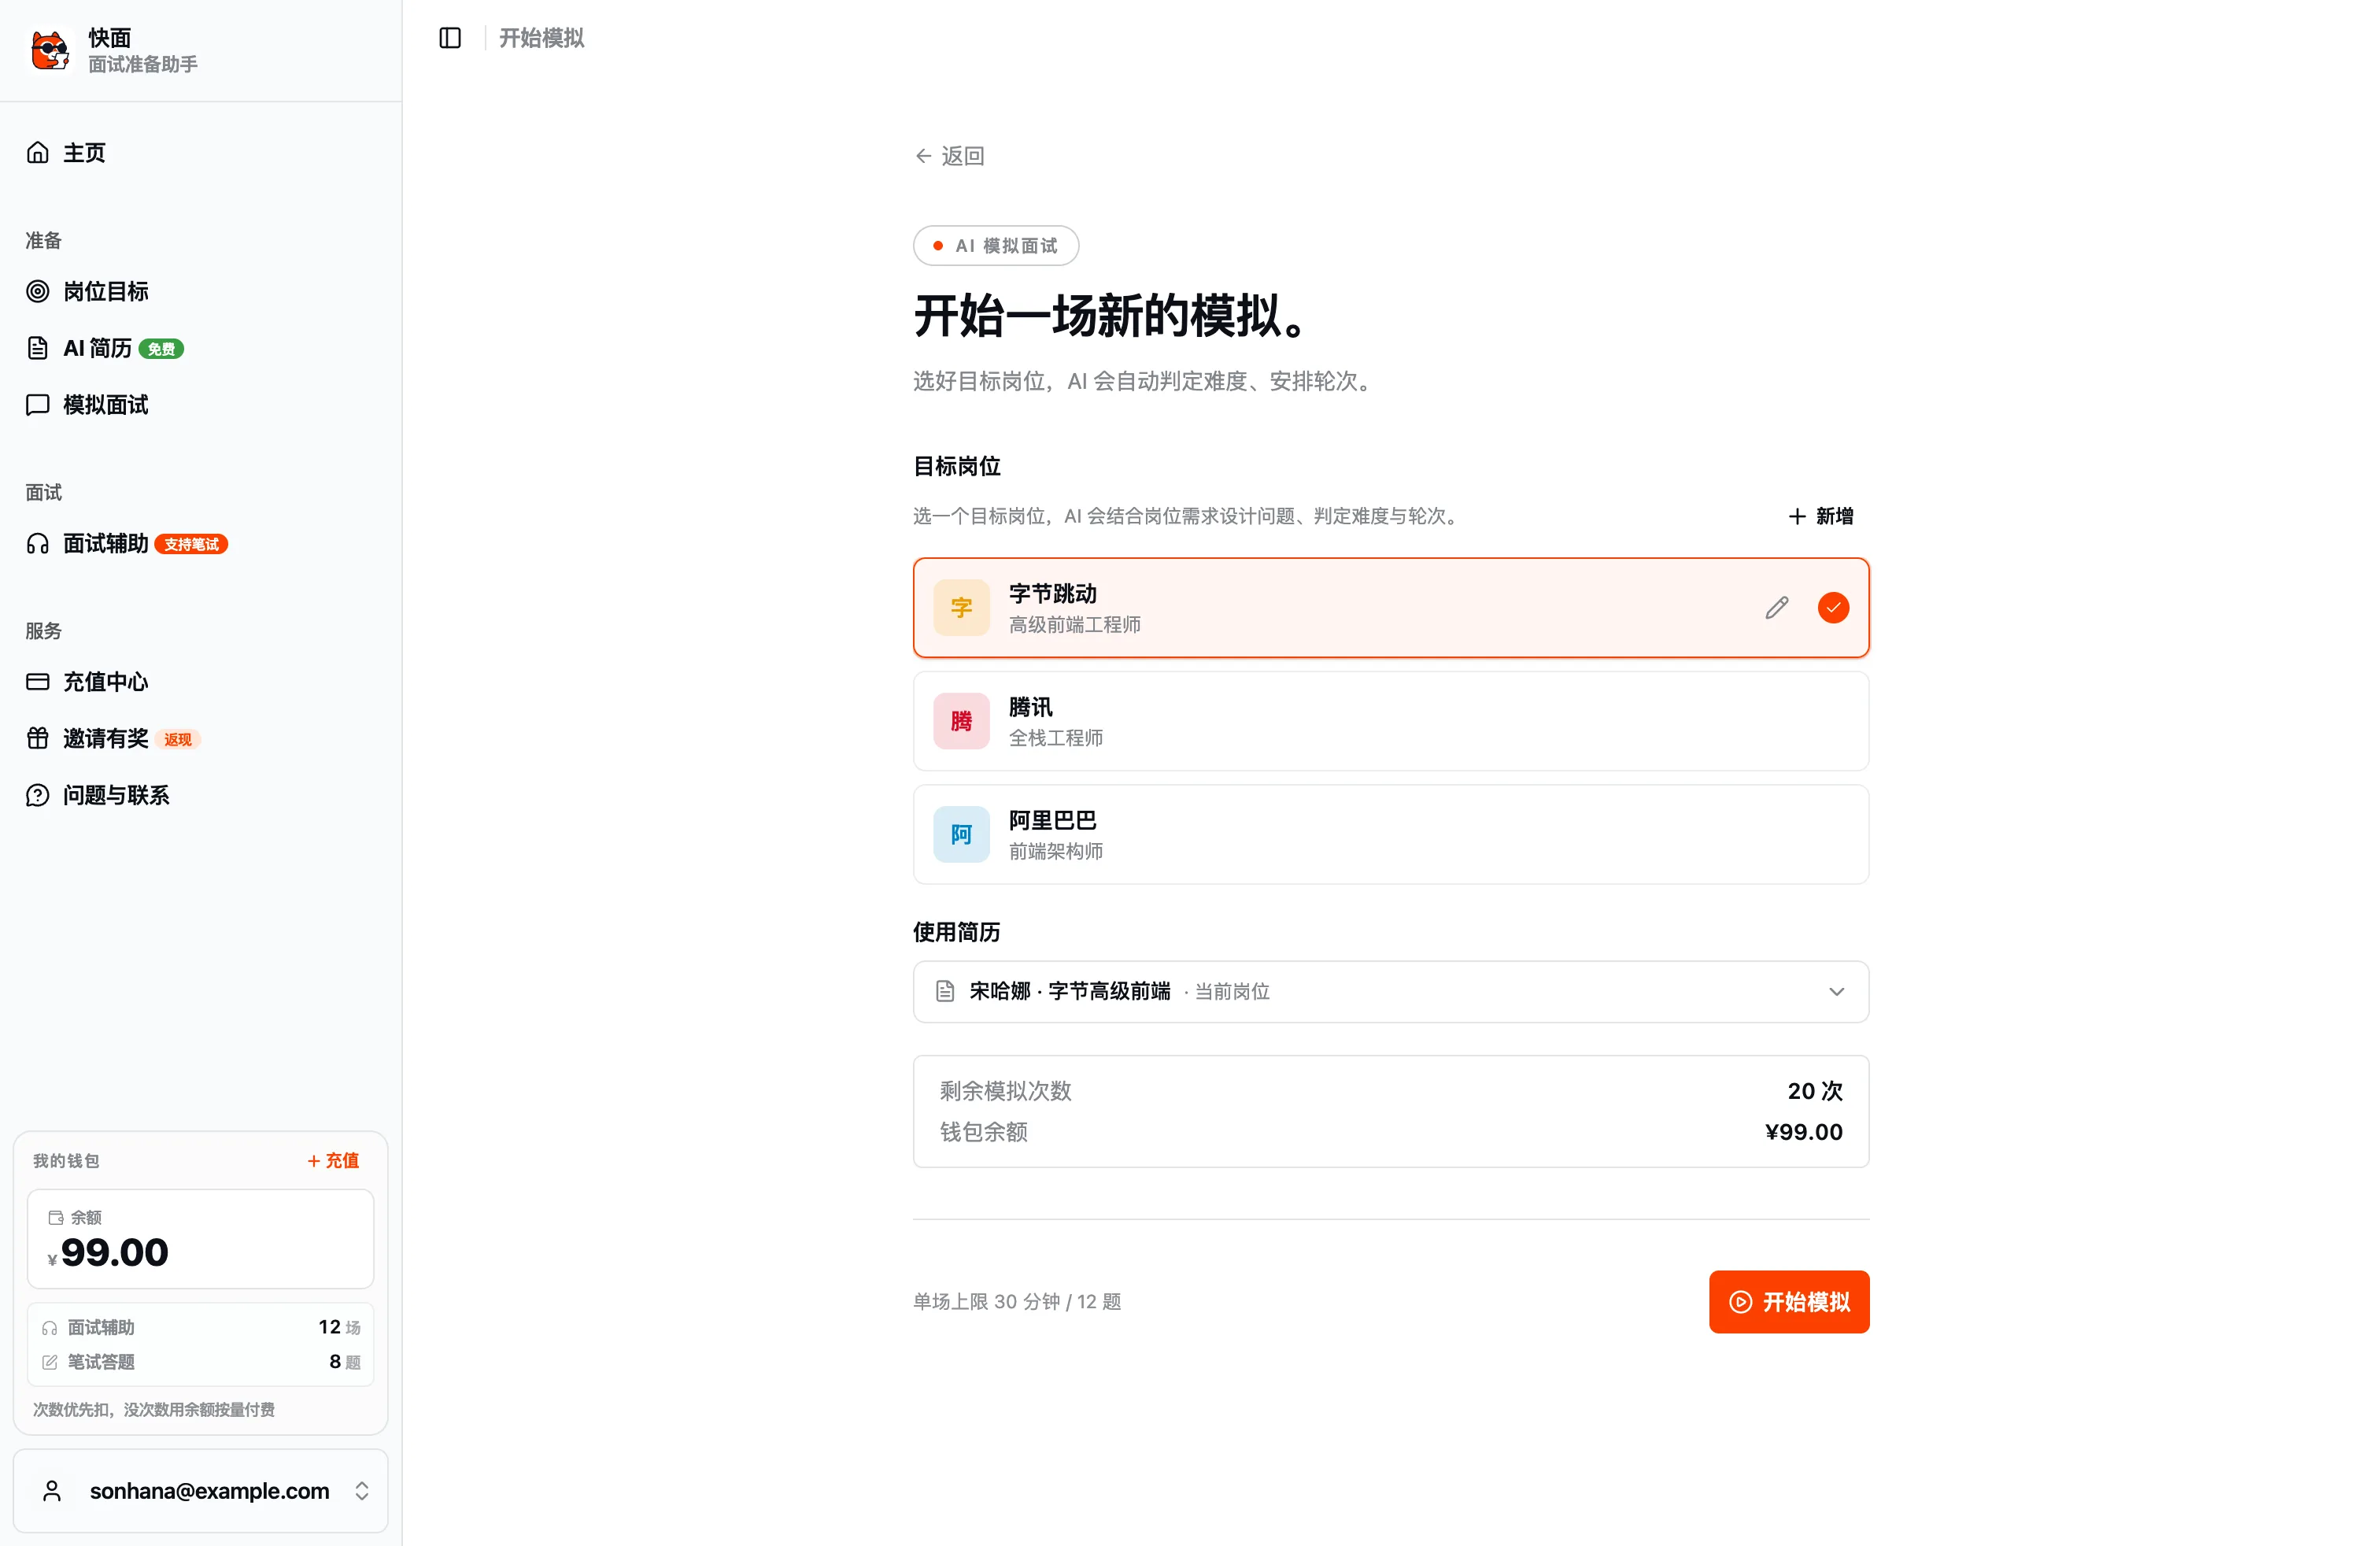Click the 单场上限 30 分钟 / 12 题 text
Viewport: 2380px width, 1546px height.
coord(1017,1302)
